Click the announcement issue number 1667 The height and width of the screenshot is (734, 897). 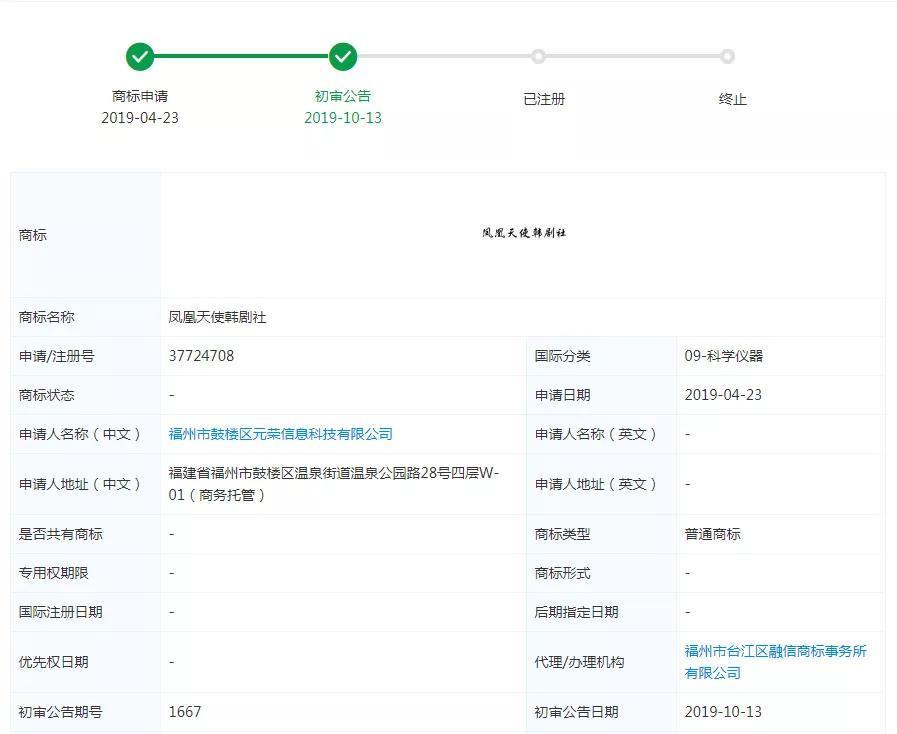(x=185, y=712)
